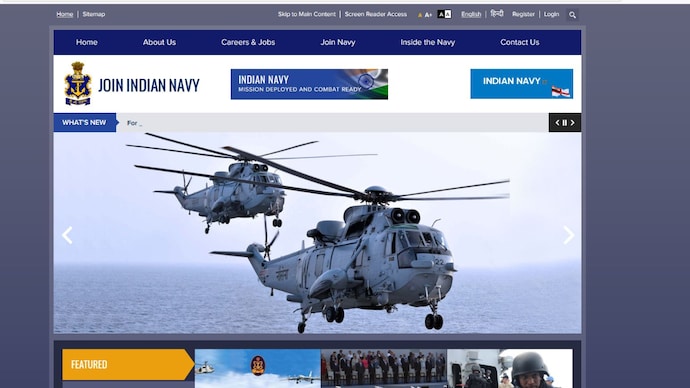Click the Mission Deployed Combat Ready banner

coord(309,84)
